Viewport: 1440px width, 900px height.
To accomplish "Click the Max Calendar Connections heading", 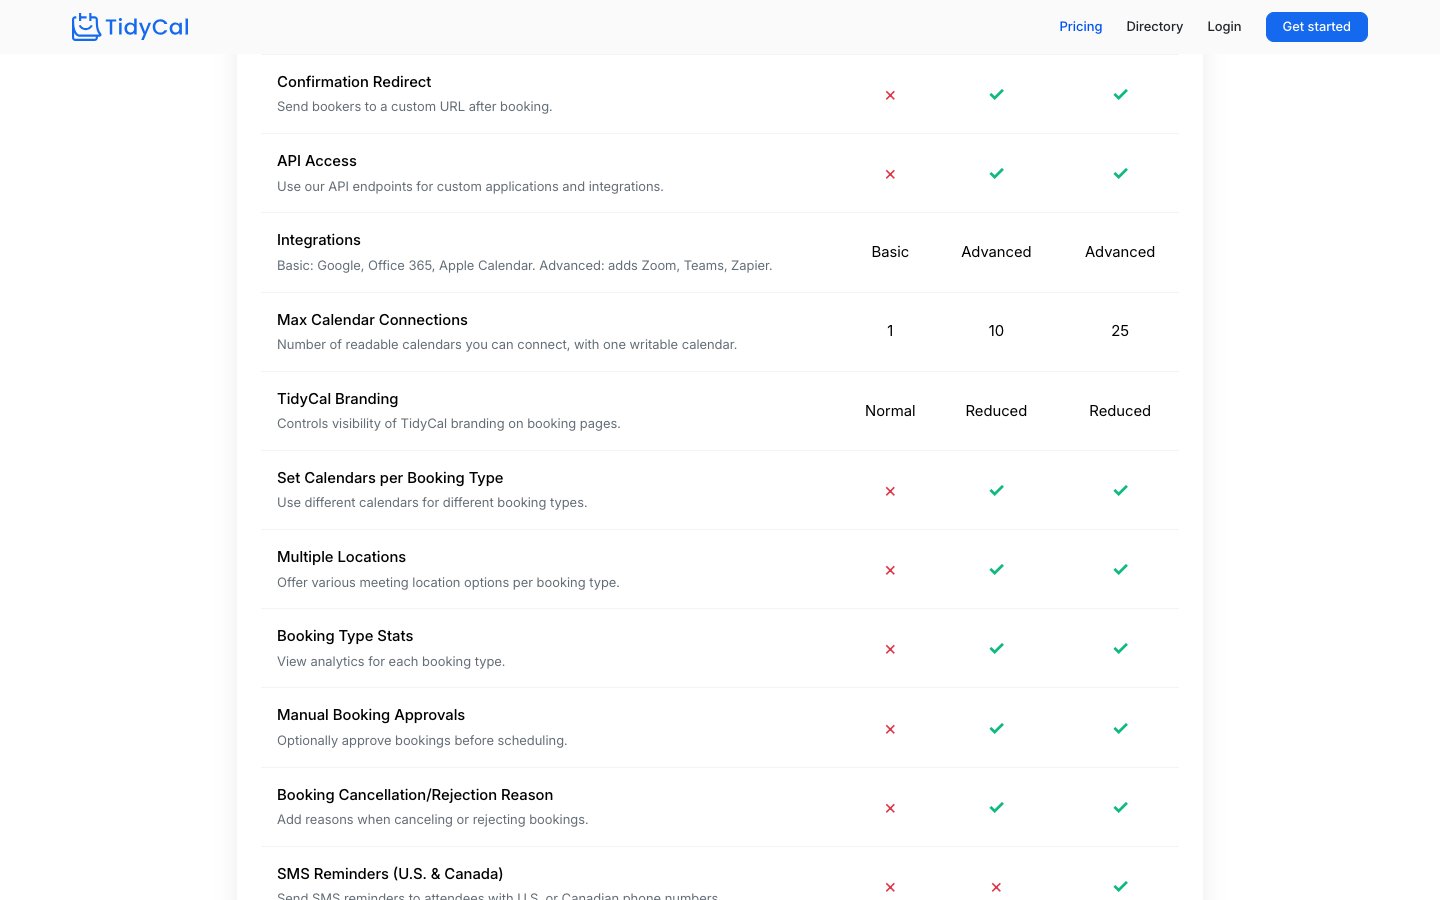I will [372, 320].
